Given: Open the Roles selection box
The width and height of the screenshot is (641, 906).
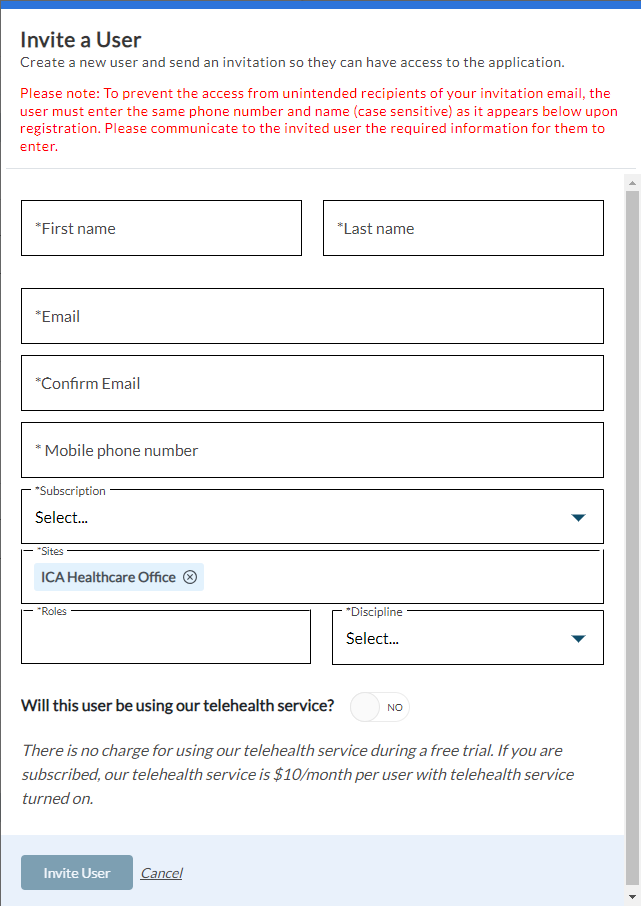Looking at the screenshot, I should (166, 638).
